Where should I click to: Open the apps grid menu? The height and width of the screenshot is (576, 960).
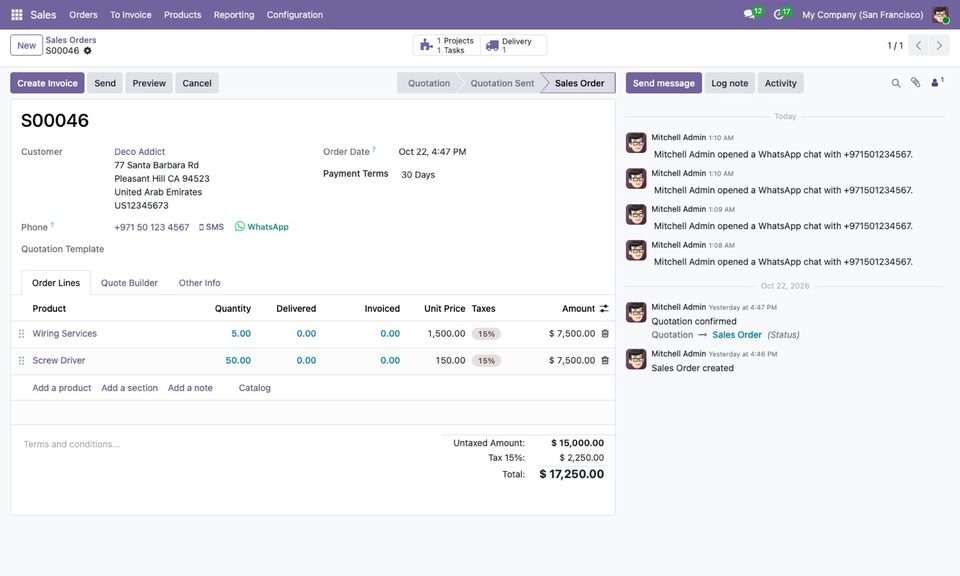tap(17, 15)
